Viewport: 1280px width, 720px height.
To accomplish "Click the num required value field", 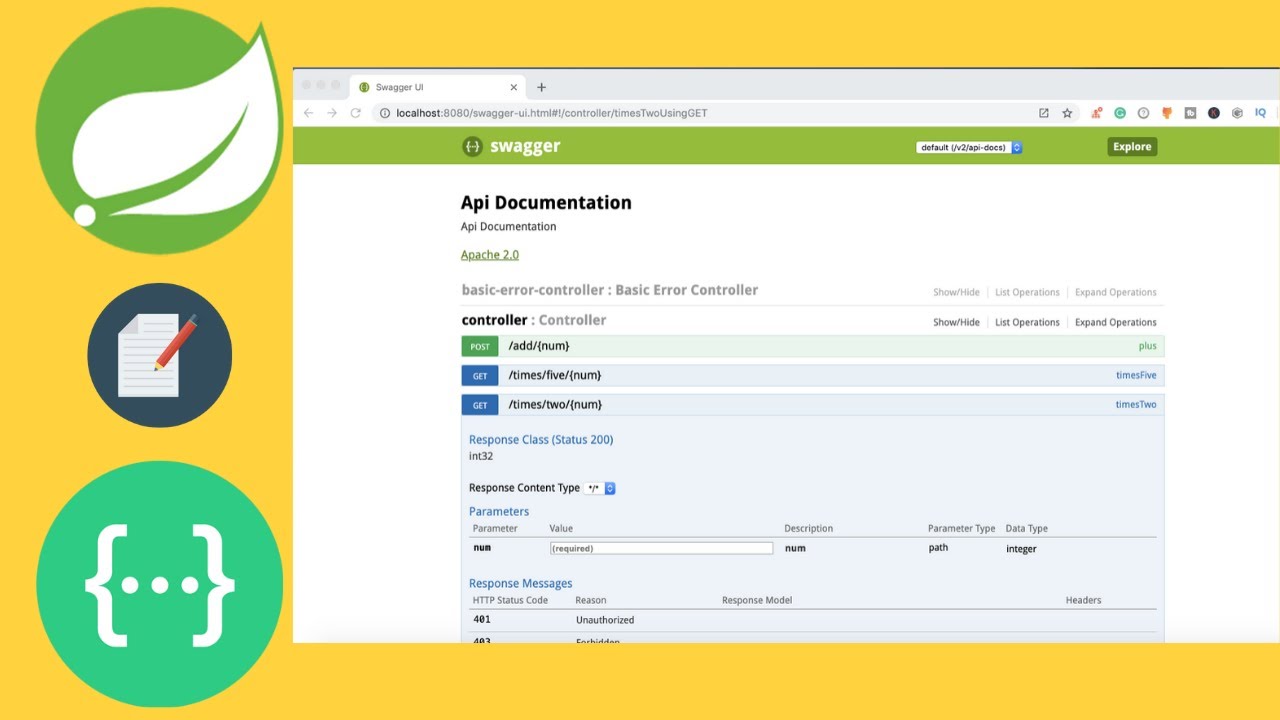I will point(661,548).
